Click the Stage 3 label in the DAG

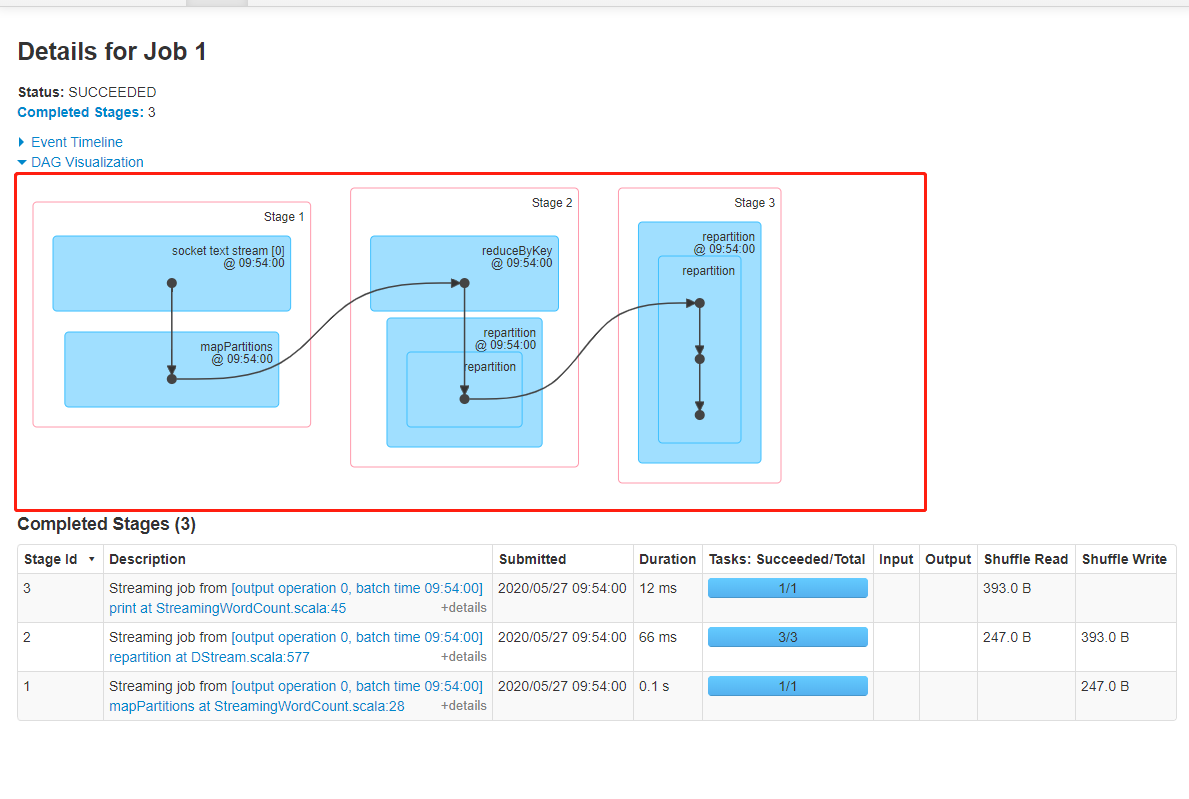(x=753, y=202)
